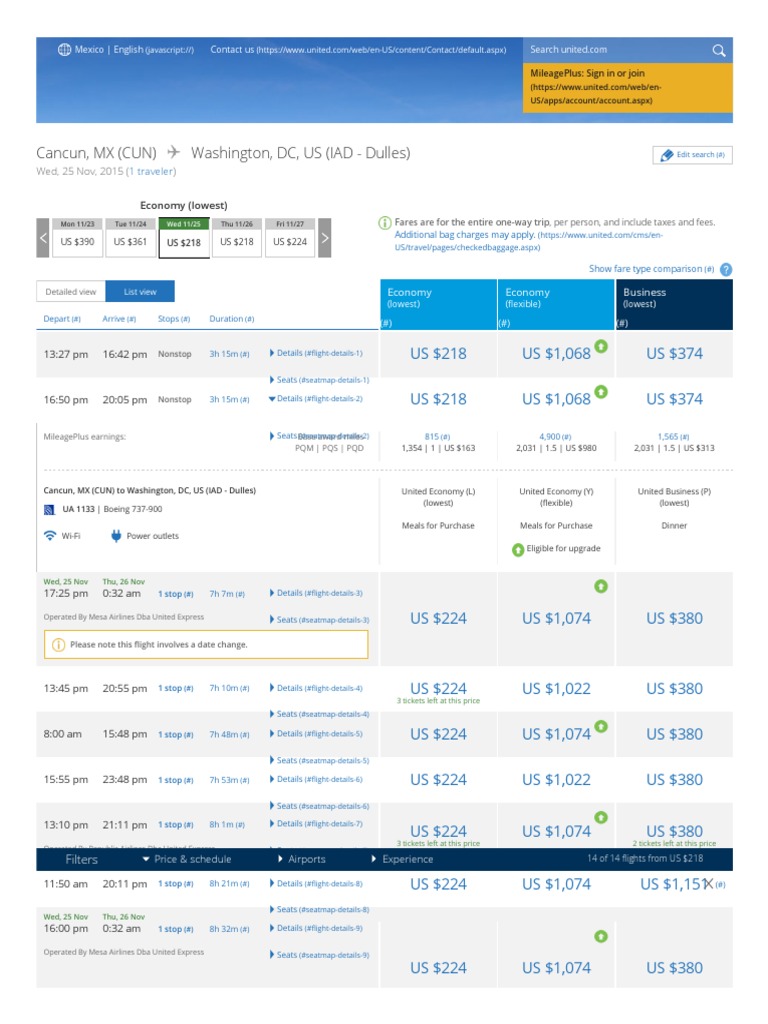This screenshot has height=1024, width=768.
Task: Sort flights by the Duration column
Action: 231,319
